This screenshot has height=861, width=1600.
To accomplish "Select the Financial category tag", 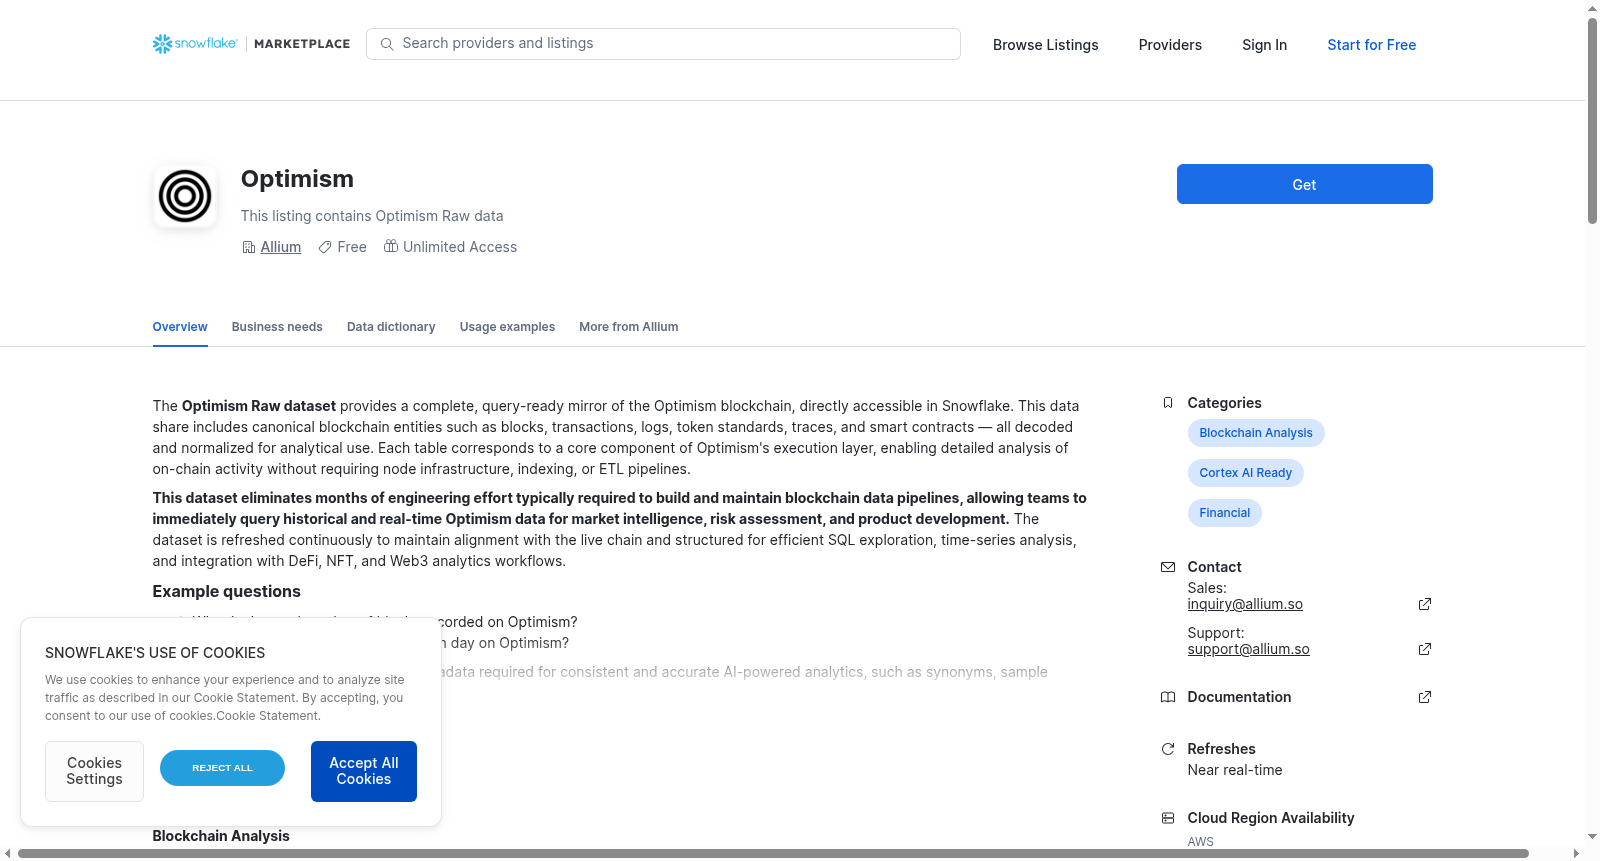I will (1225, 513).
